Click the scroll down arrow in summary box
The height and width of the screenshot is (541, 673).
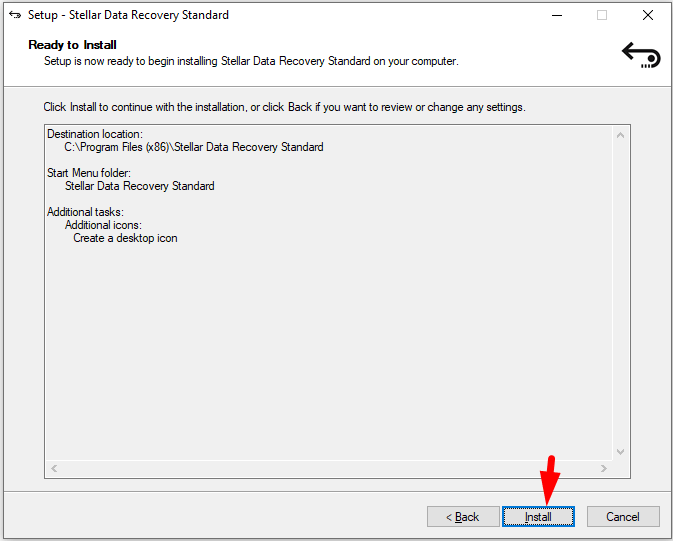620,452
